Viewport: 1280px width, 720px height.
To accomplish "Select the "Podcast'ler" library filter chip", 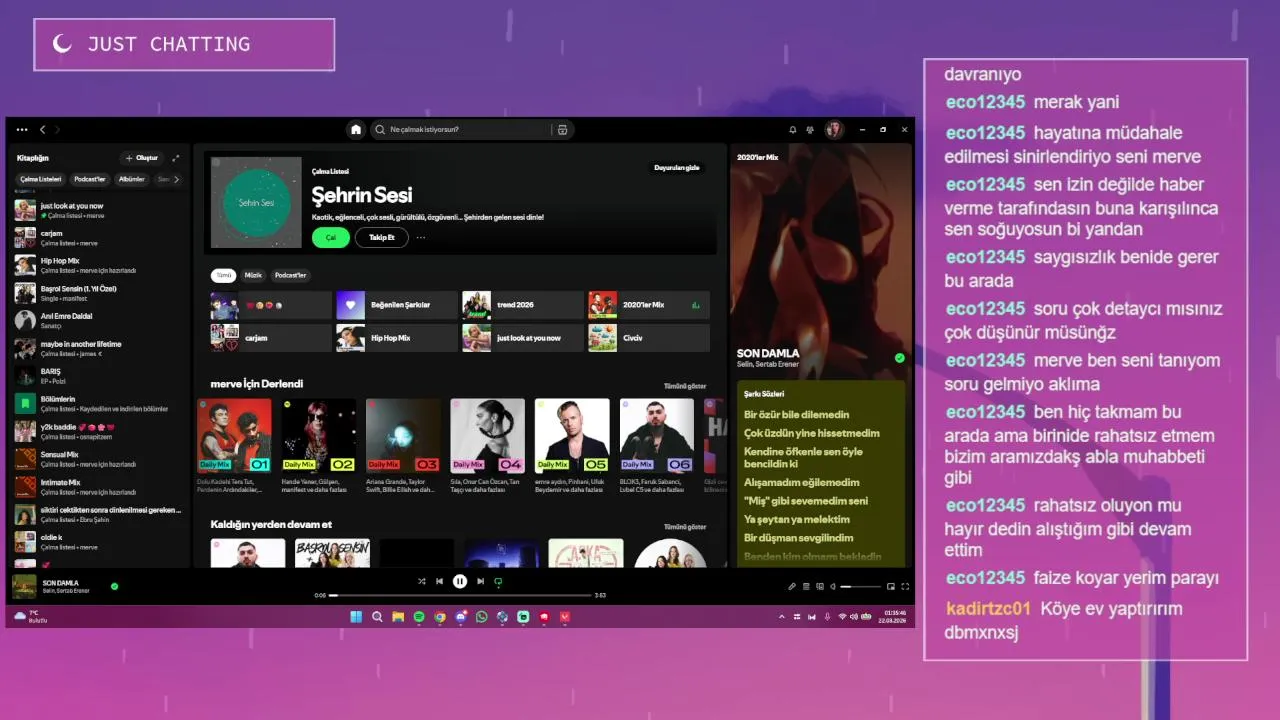I will pos(90,179).
